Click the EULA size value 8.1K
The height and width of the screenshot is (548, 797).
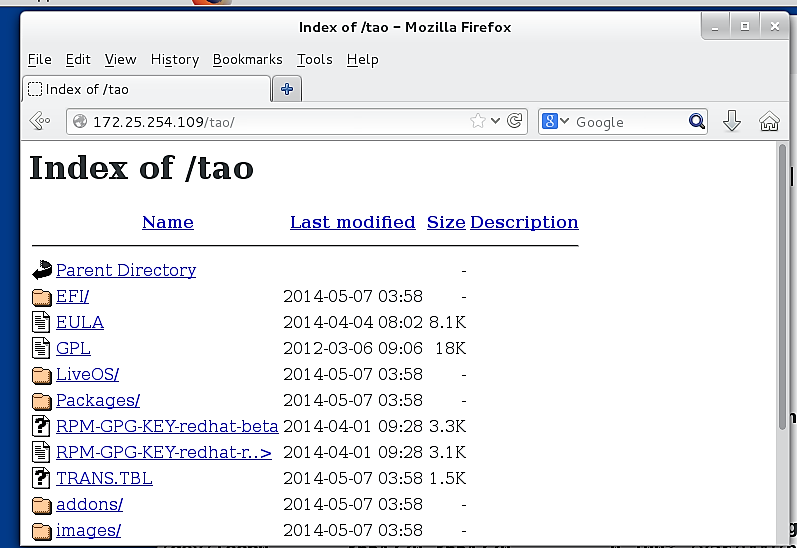(x=447, y=322)
